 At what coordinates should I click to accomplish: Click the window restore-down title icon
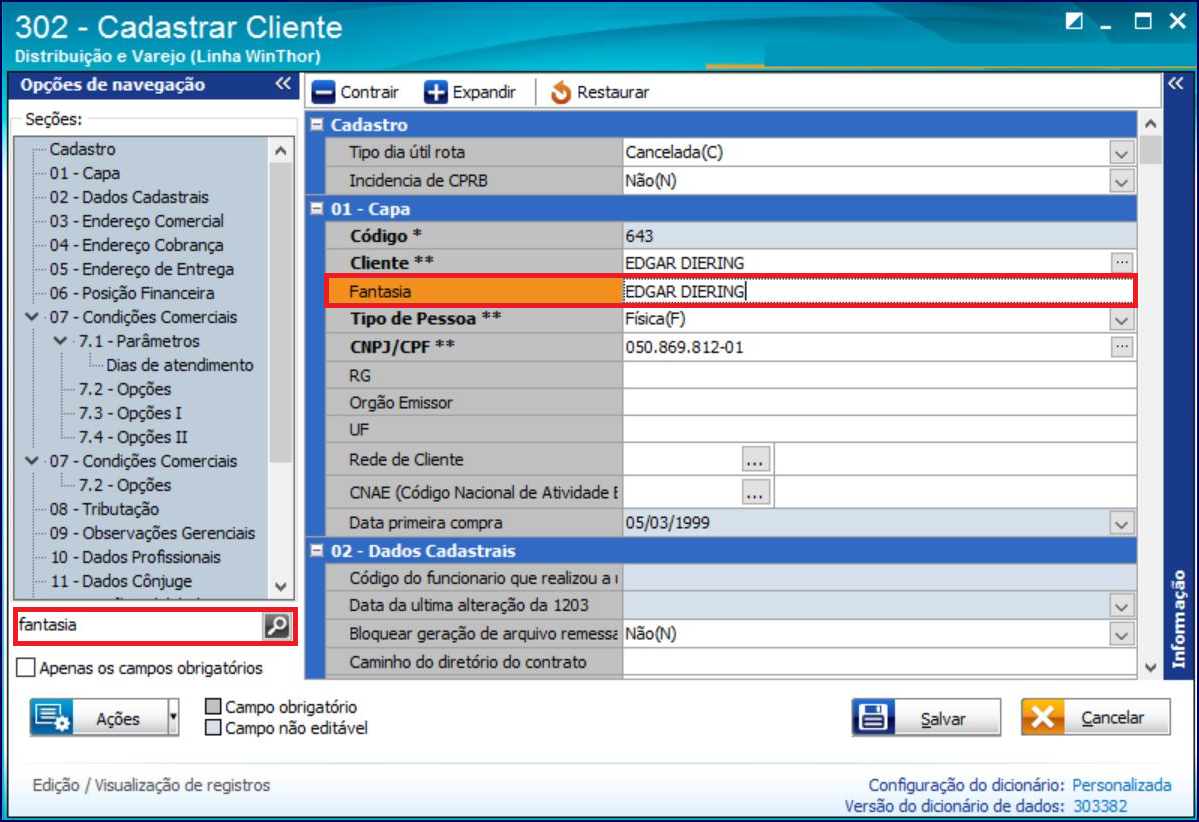tap(1074, 21)
